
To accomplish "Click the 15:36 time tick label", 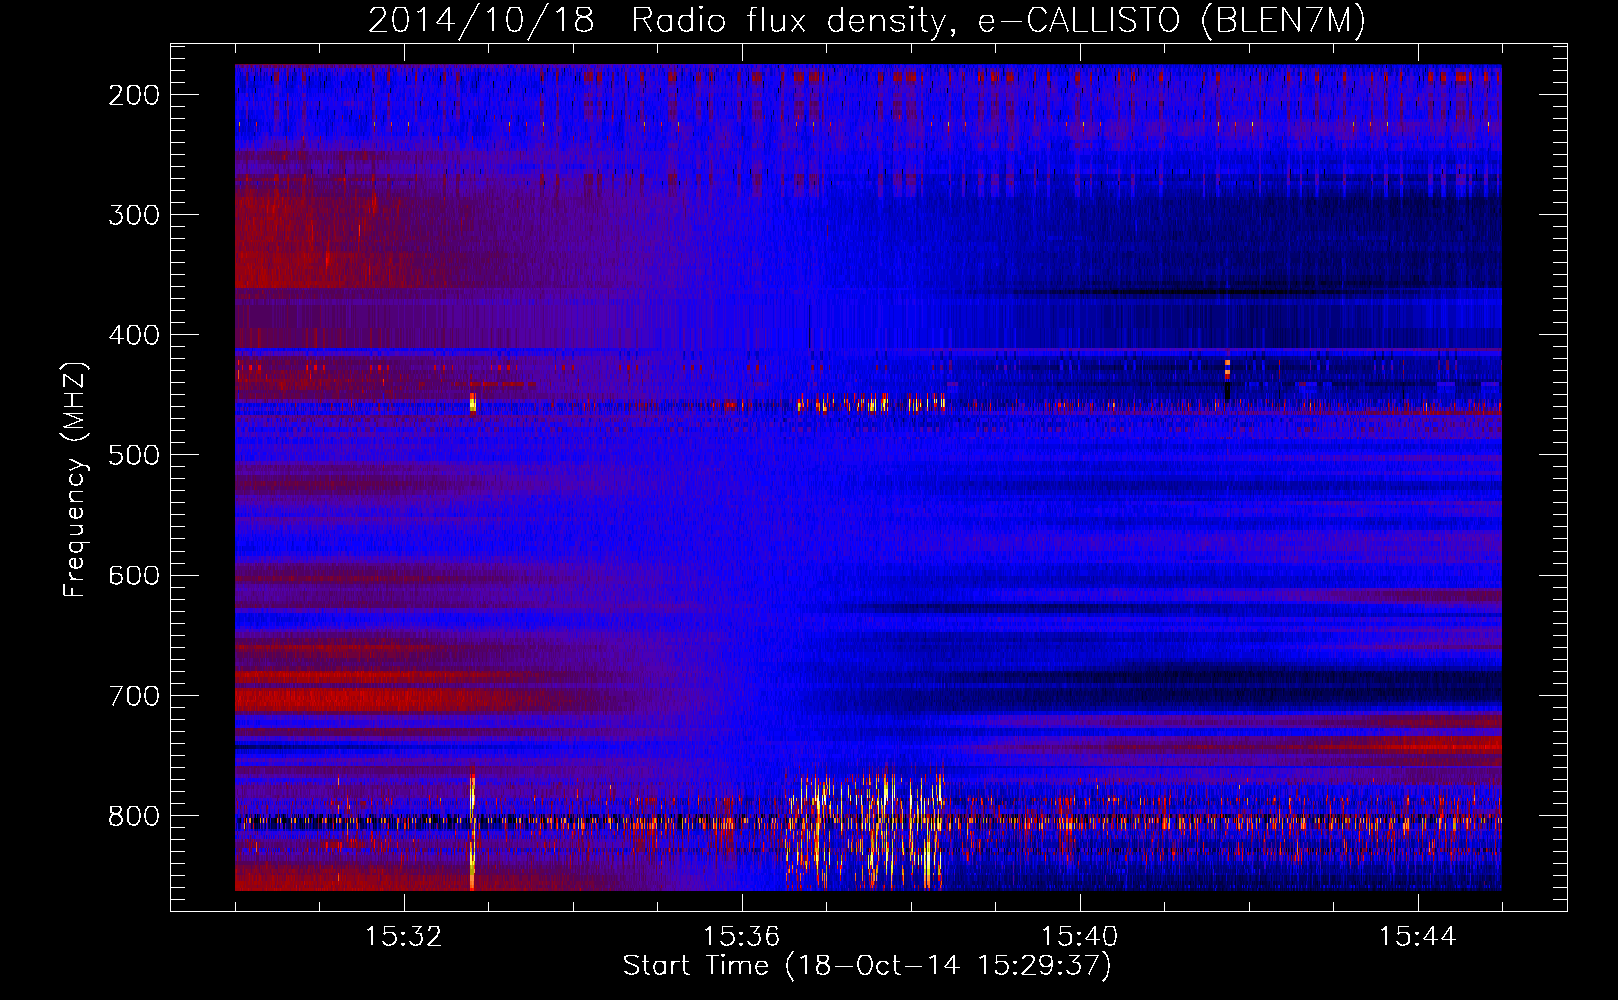I will 742,937.
